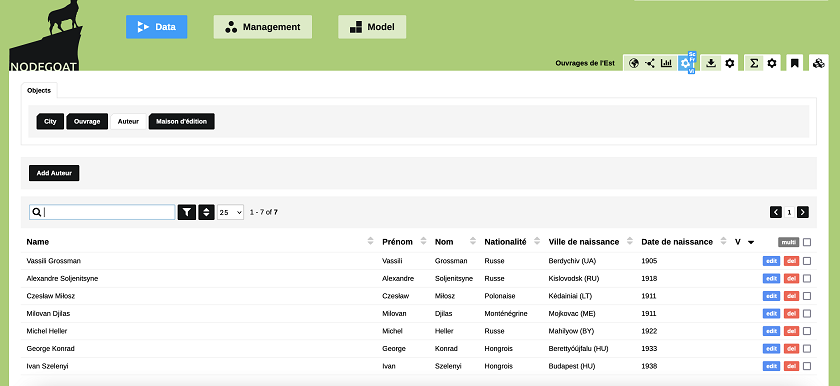Click the cubes project icon
The image size is (840, 386).
coord(818,63)
